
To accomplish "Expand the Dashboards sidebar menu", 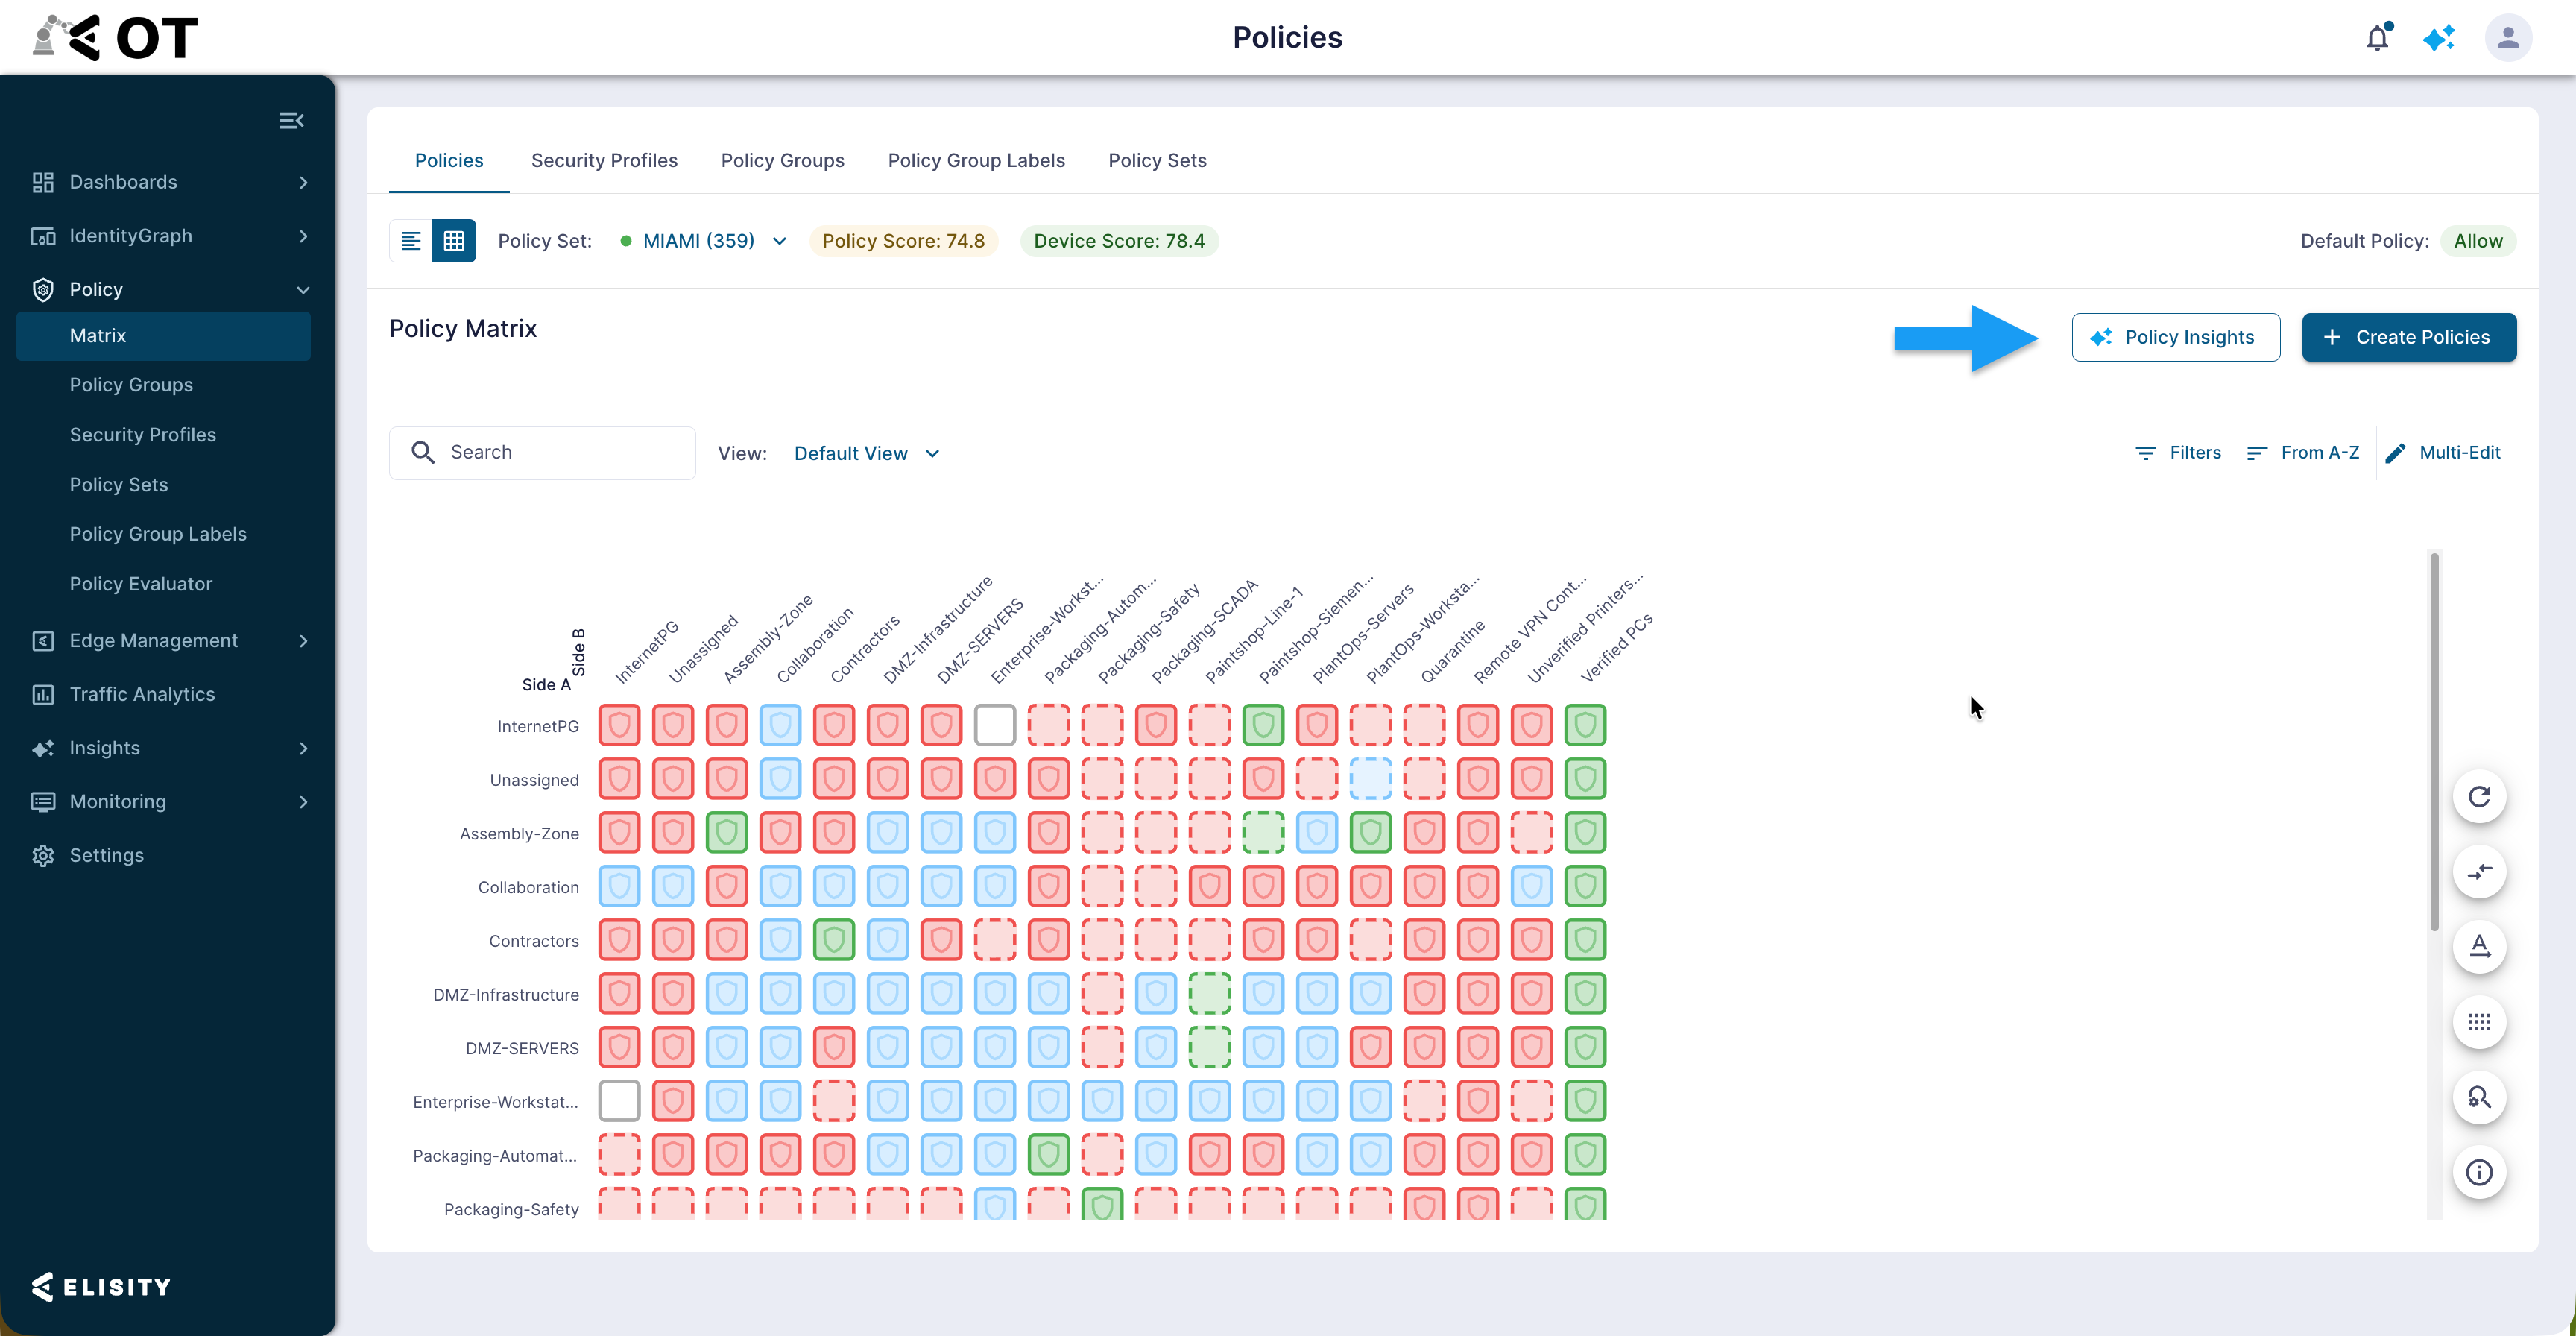I will [x=168, y=182].
